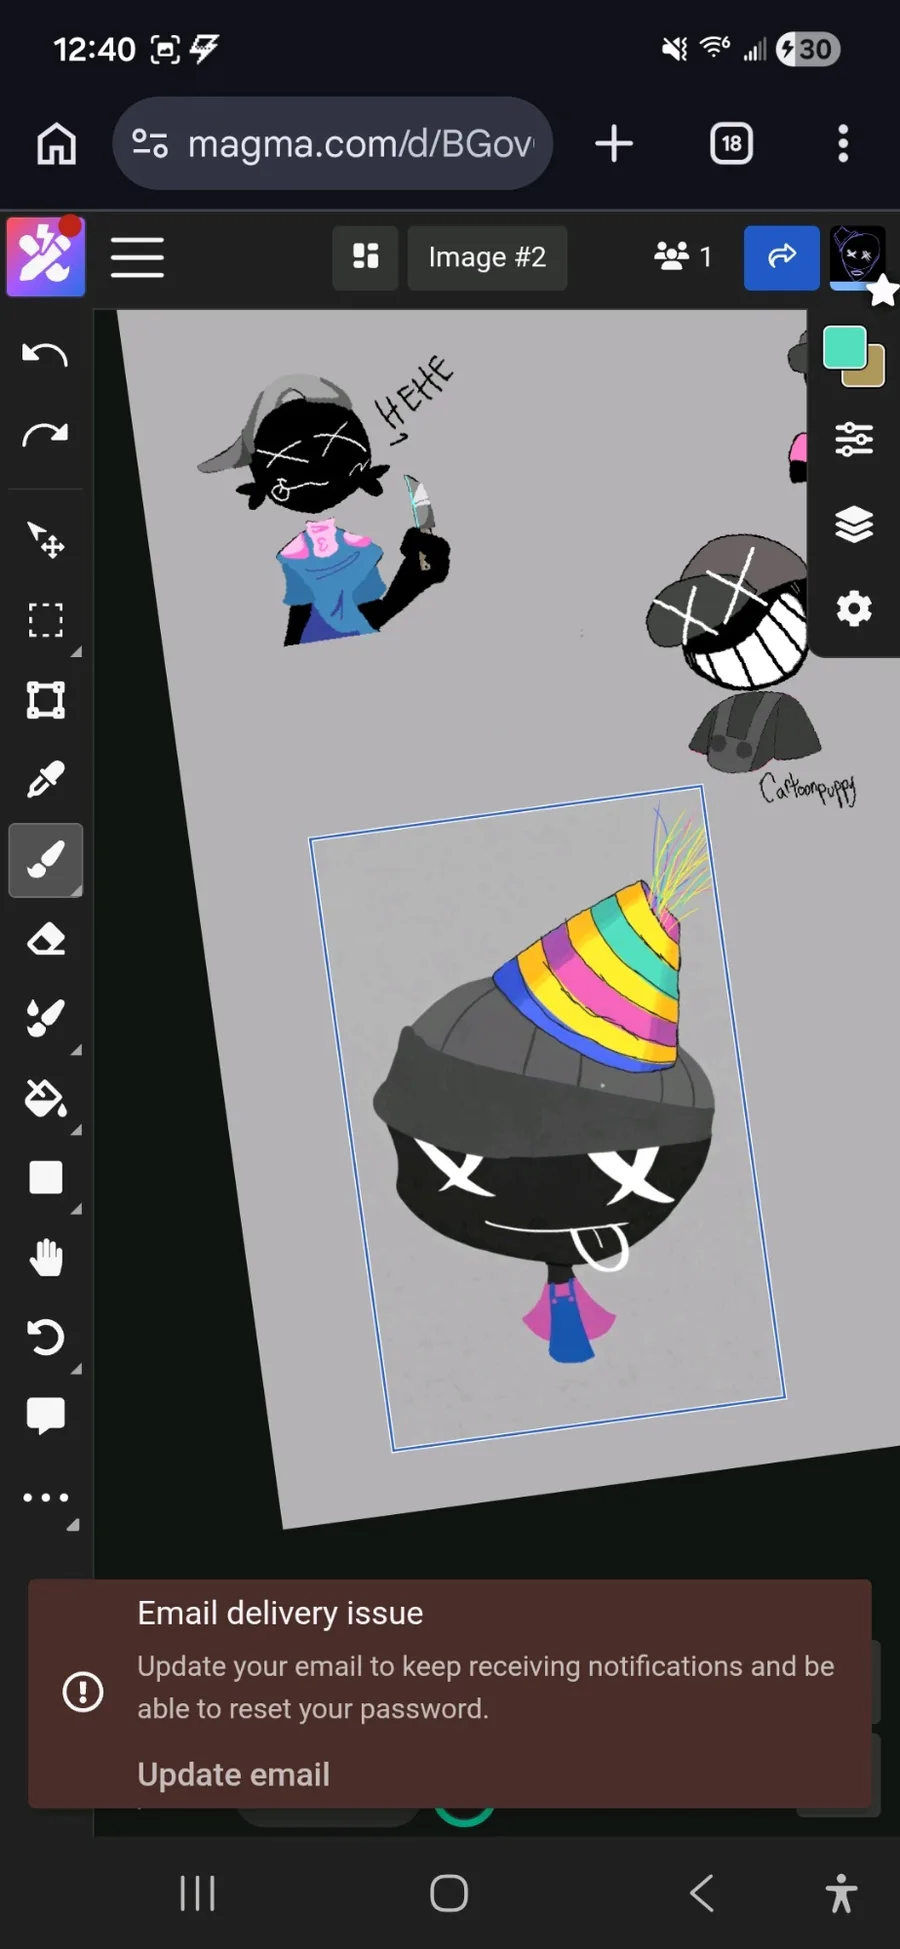Open the Layers panel
The width and height of the screenshot is (900, 1949).
point(854,524)
